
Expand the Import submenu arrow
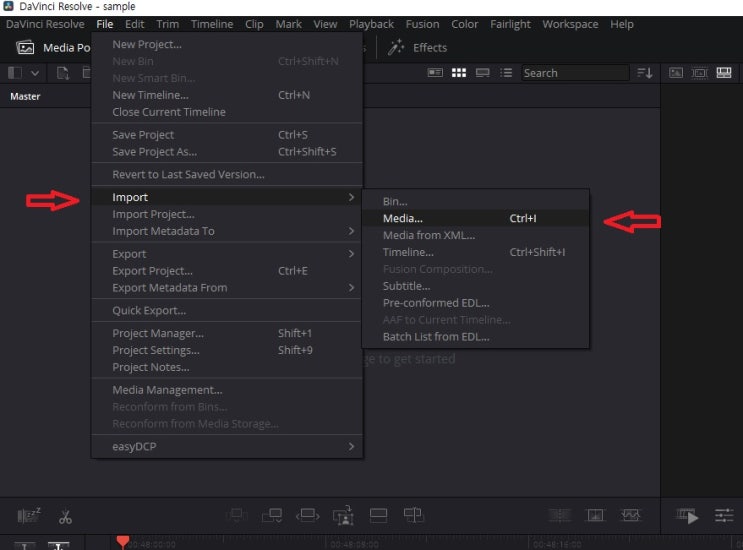pyautogui.click(x=351, y=197)
